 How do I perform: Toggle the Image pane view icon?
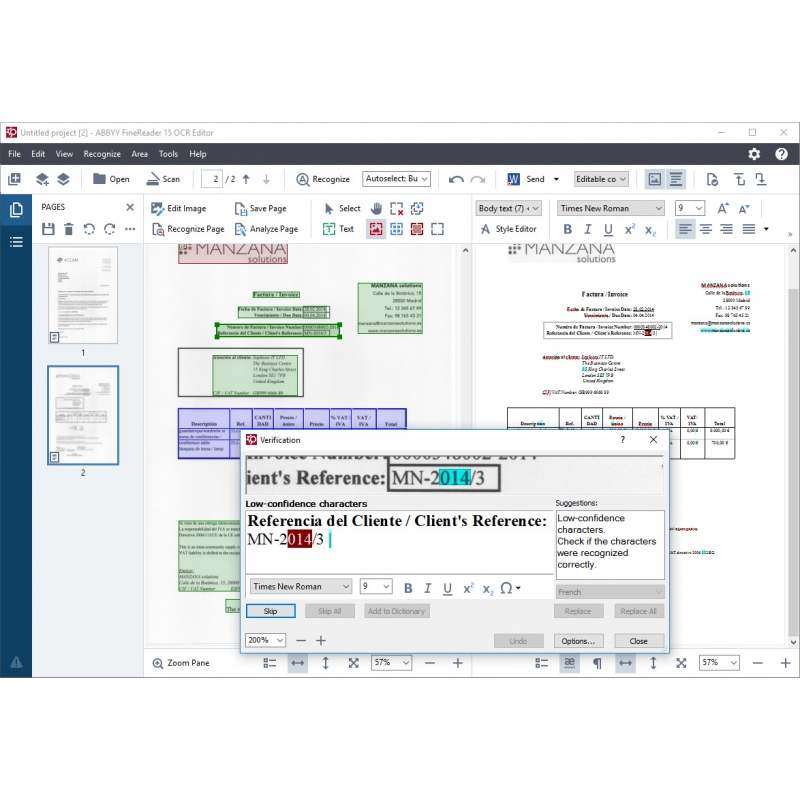tap(655, 179)
